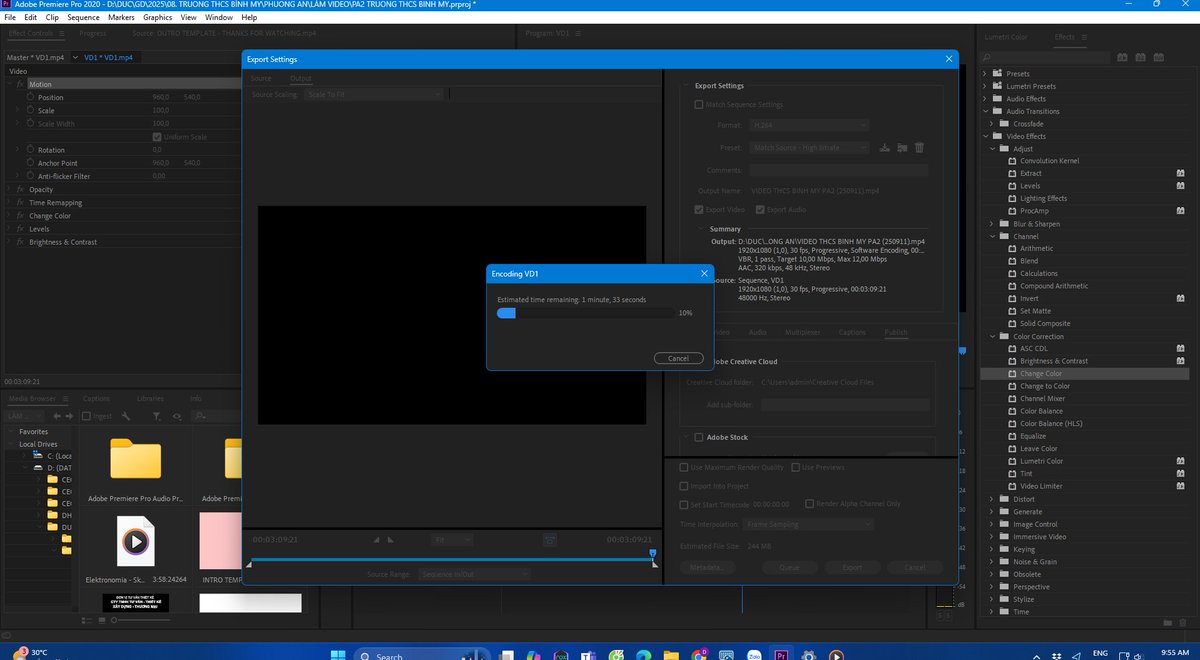Switch to the Lumetri Color tab
Viewport: 1200px width, 660px height.
(x=1006, y=37)
